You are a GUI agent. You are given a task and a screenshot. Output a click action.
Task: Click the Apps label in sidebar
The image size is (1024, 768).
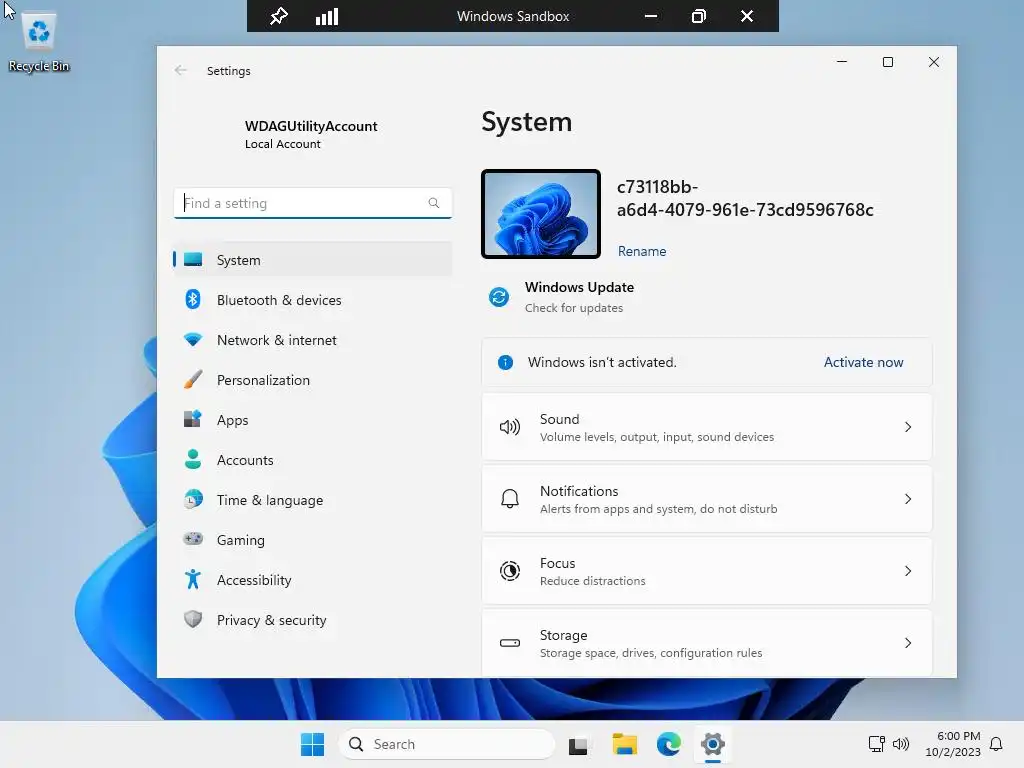232,421
